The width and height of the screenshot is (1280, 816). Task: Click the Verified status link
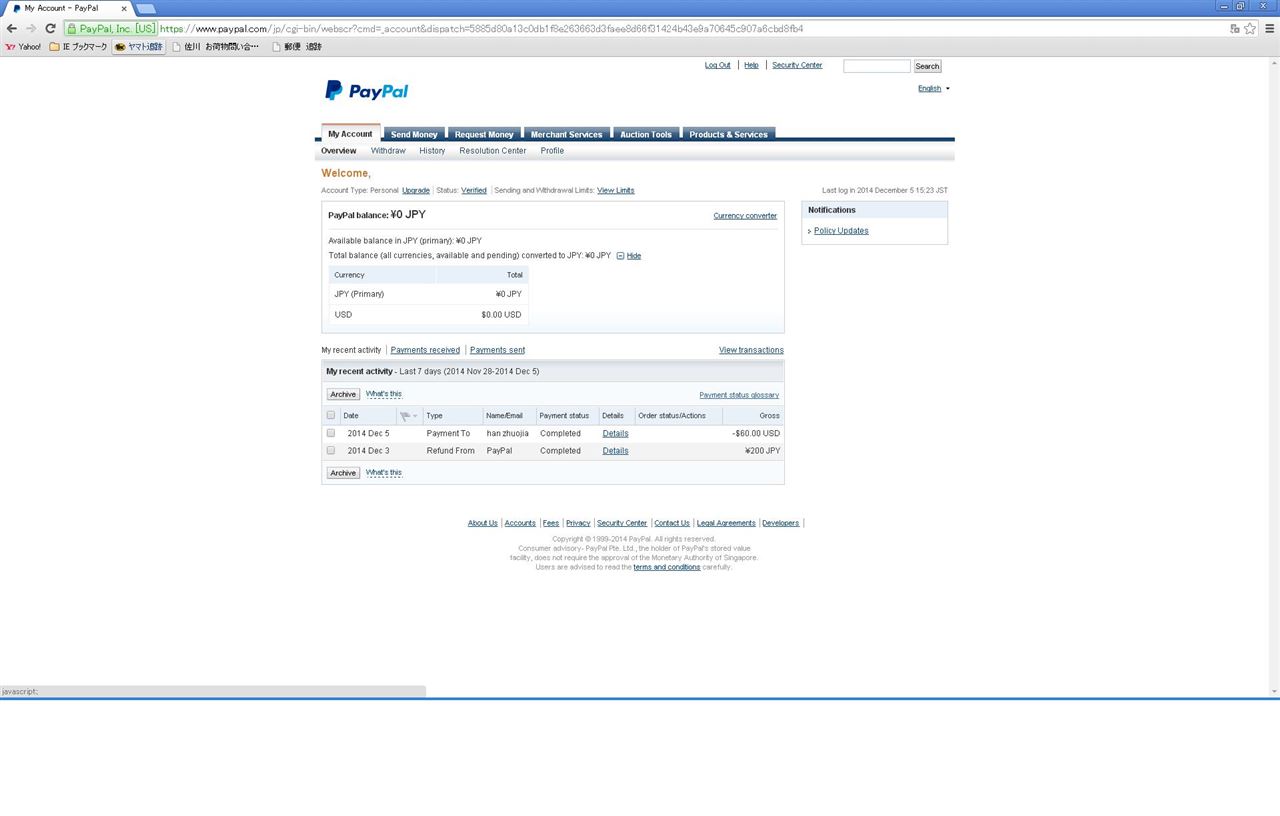tap(474, 190)
